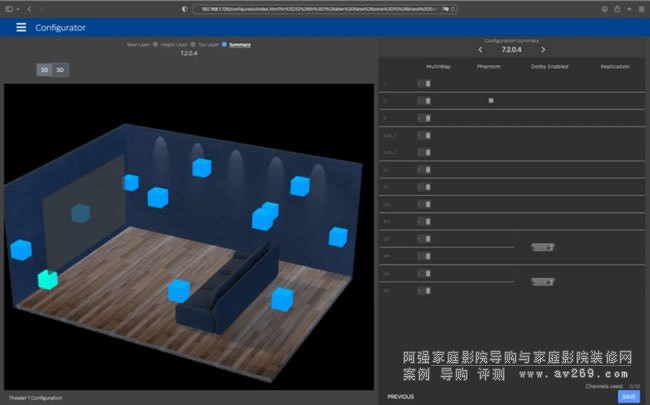The image size is (650, 405).
Task: Click the browser sidebar toggle icon
Action: (10, 8)
